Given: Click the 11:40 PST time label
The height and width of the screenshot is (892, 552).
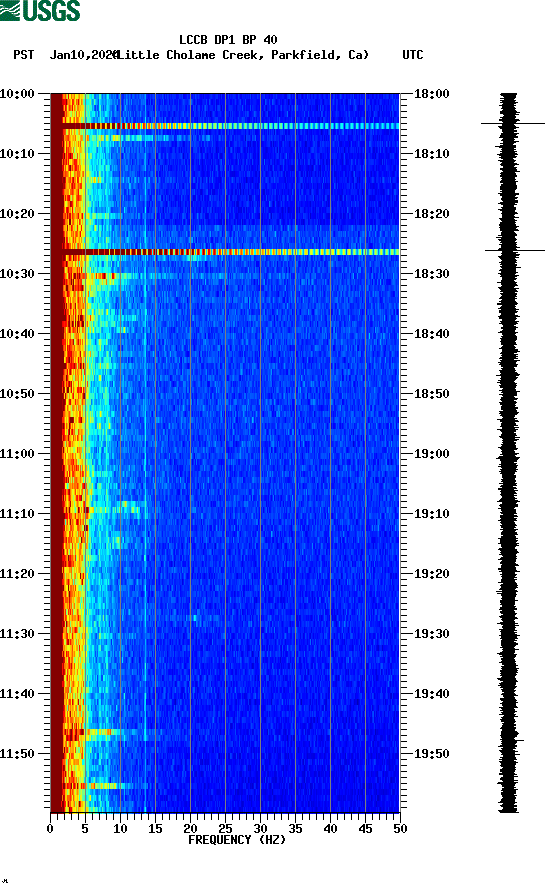Looking at the screenshot, I should [17, 694].
